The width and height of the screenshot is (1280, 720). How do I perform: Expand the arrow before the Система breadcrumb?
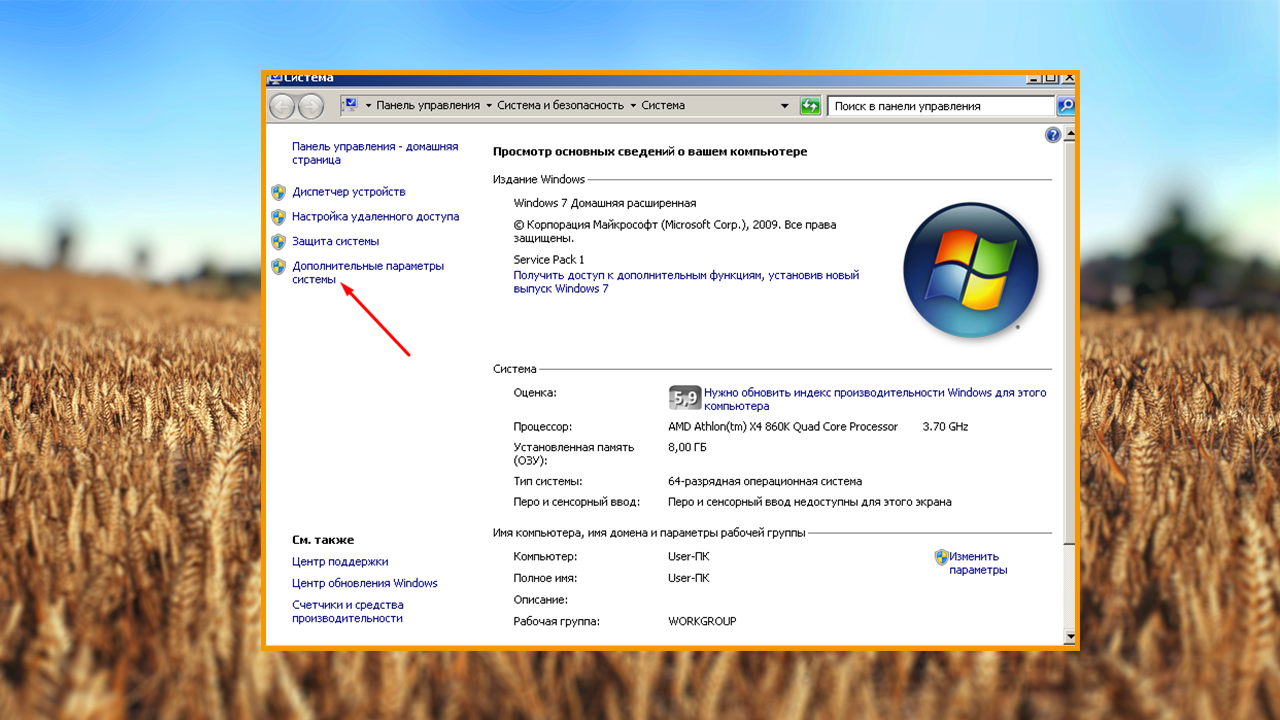tap(634, 106)
